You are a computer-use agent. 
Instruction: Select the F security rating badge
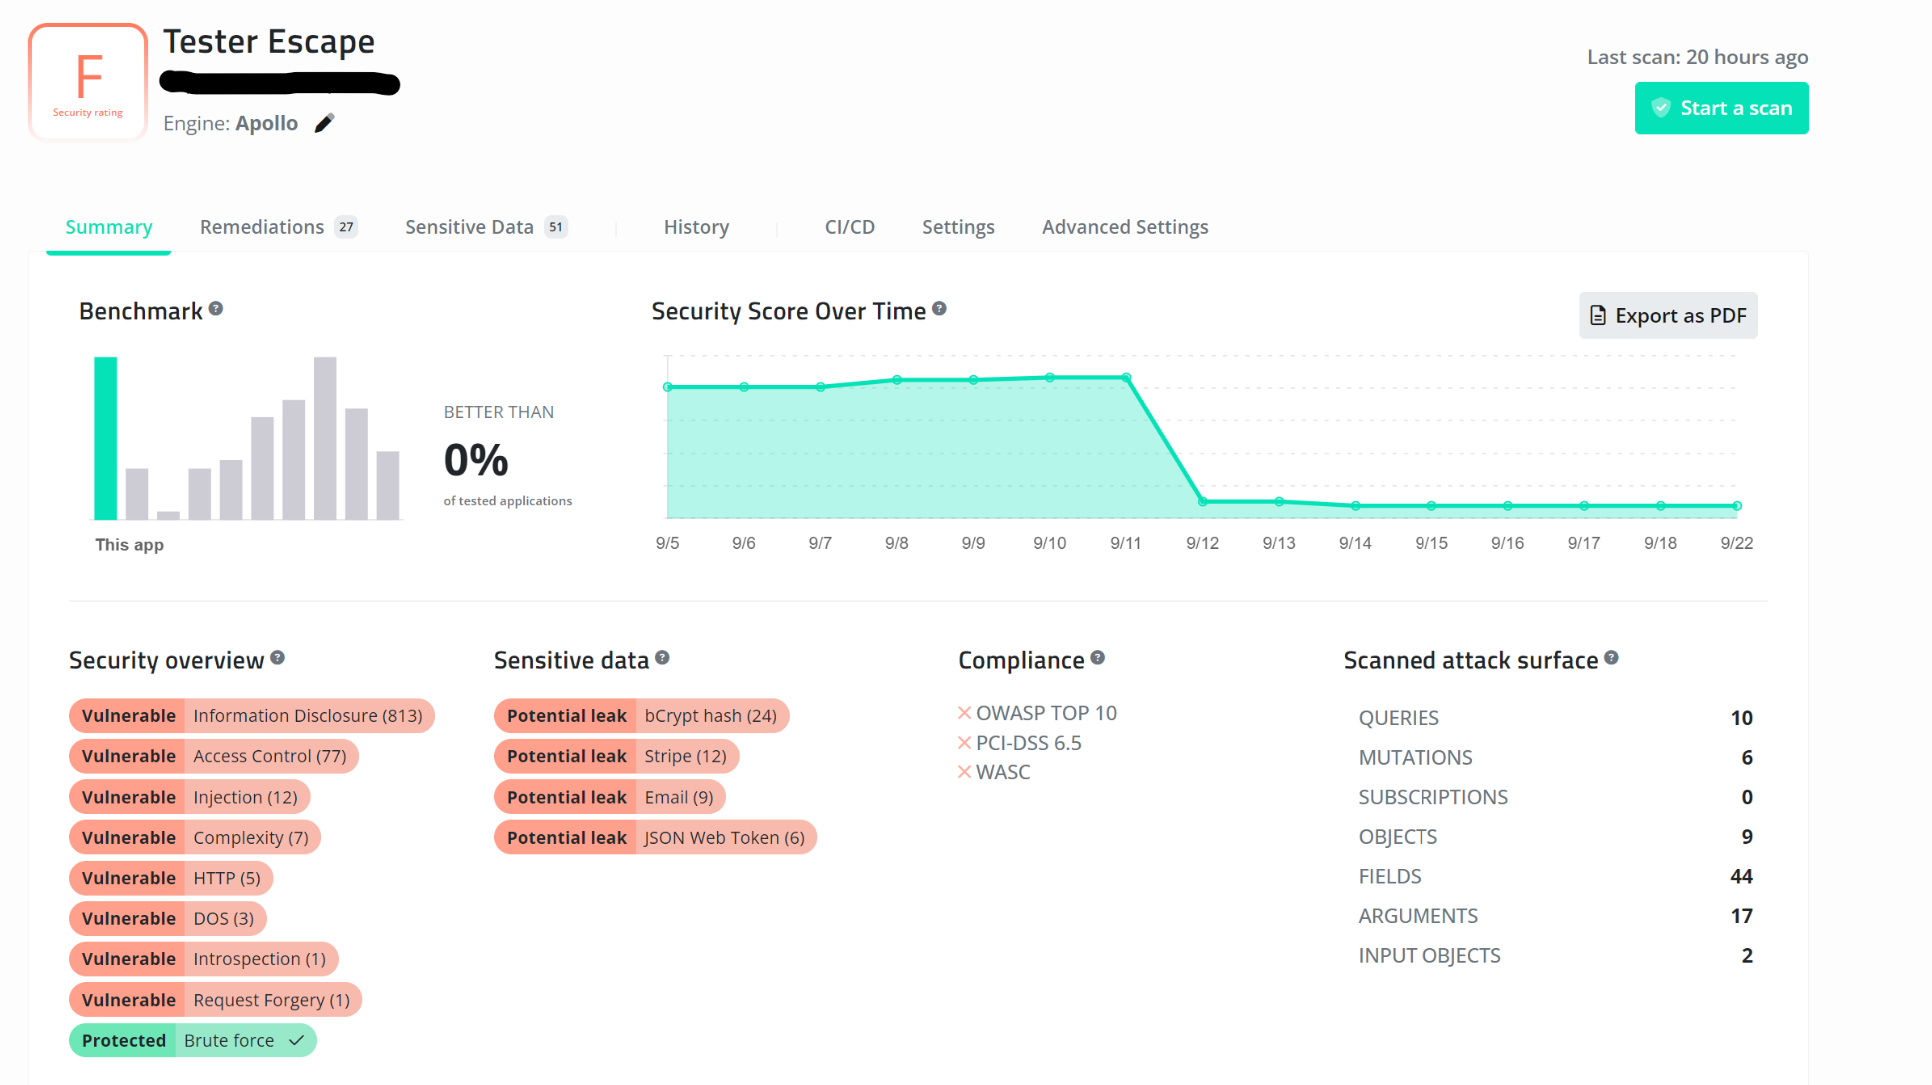[x=88, y=80]
